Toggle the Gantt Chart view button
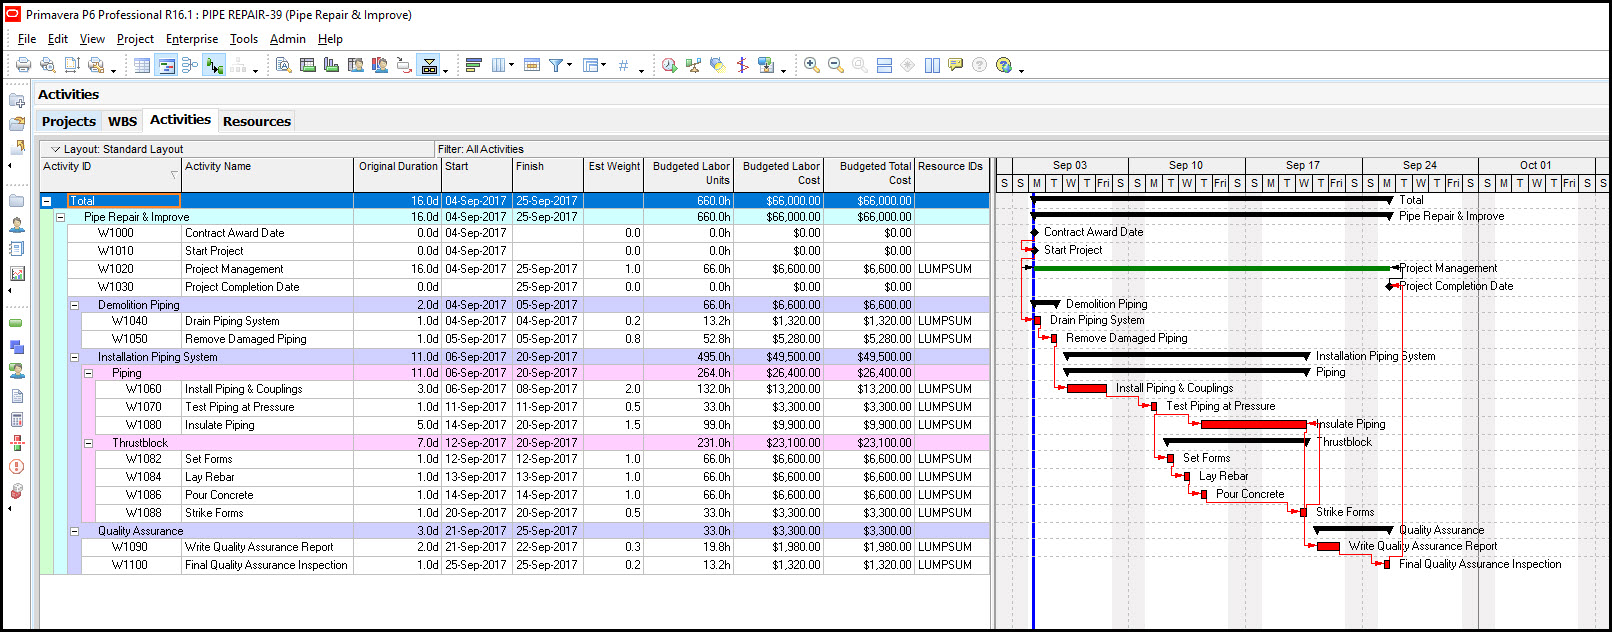Image resolution: width=1612 pixels, height=632 pixels. point(166,65)
